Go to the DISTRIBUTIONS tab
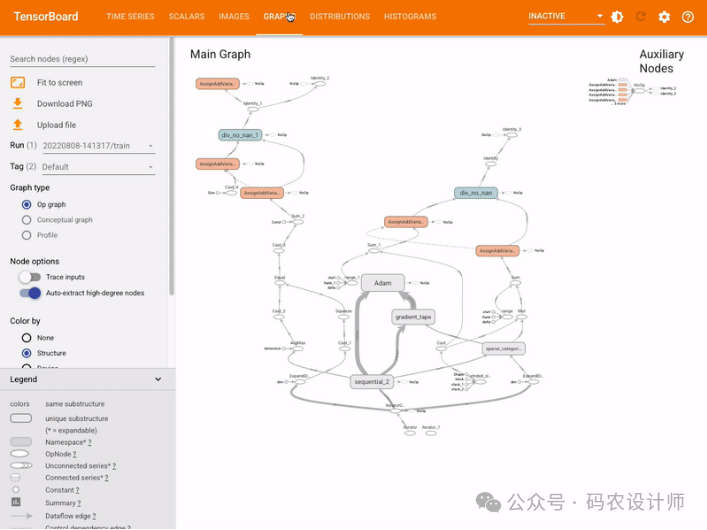This screenshot has height=530, width=707. (x=340, y=17)
